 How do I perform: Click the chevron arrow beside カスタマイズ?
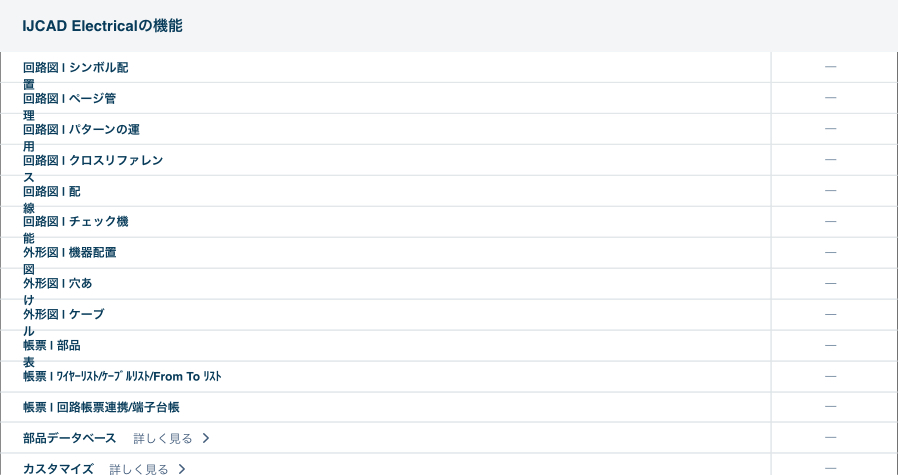click(182, 468)
